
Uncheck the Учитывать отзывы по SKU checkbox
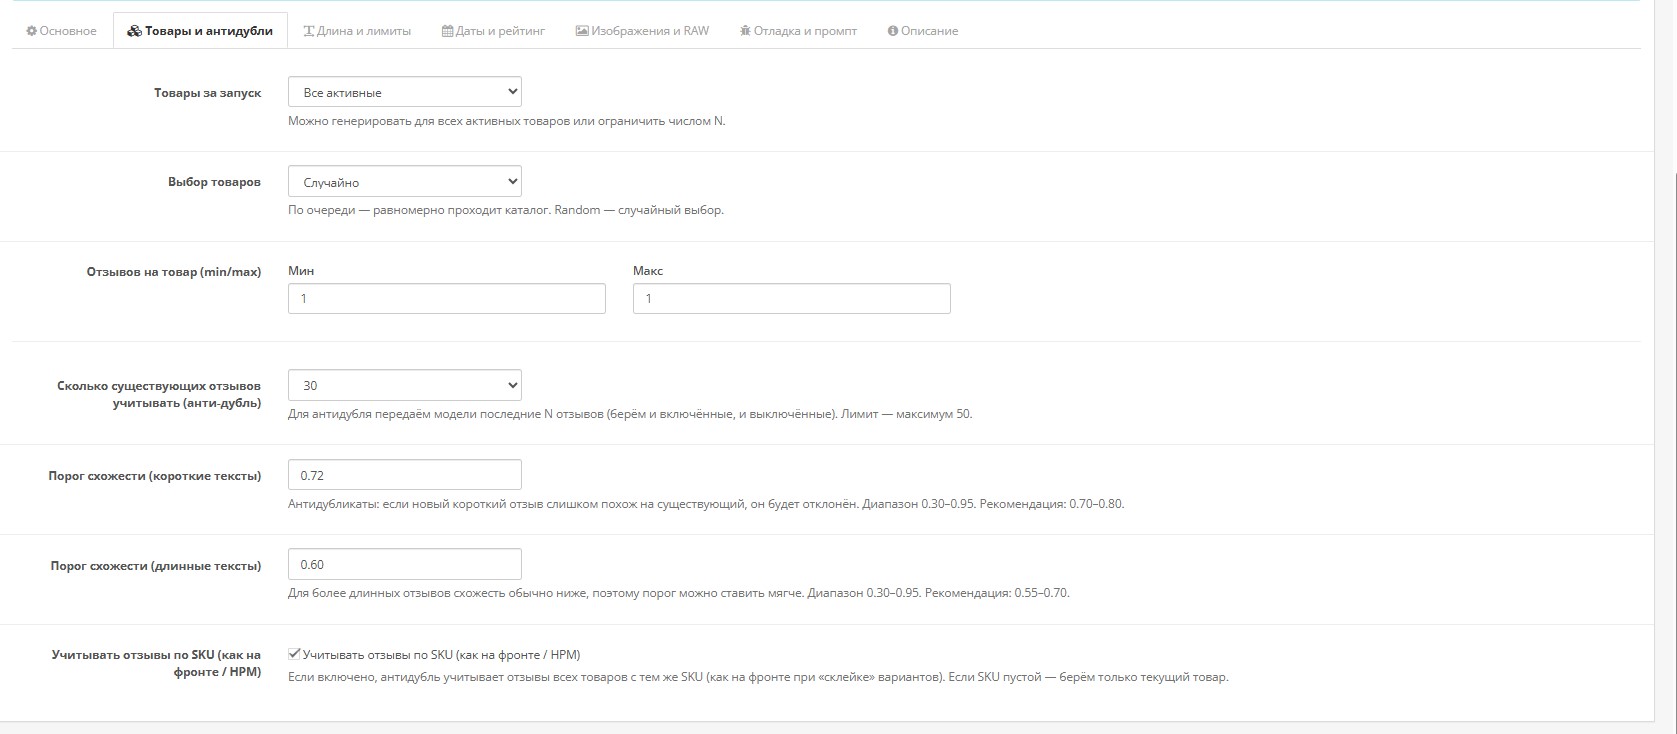coord(294,654)
